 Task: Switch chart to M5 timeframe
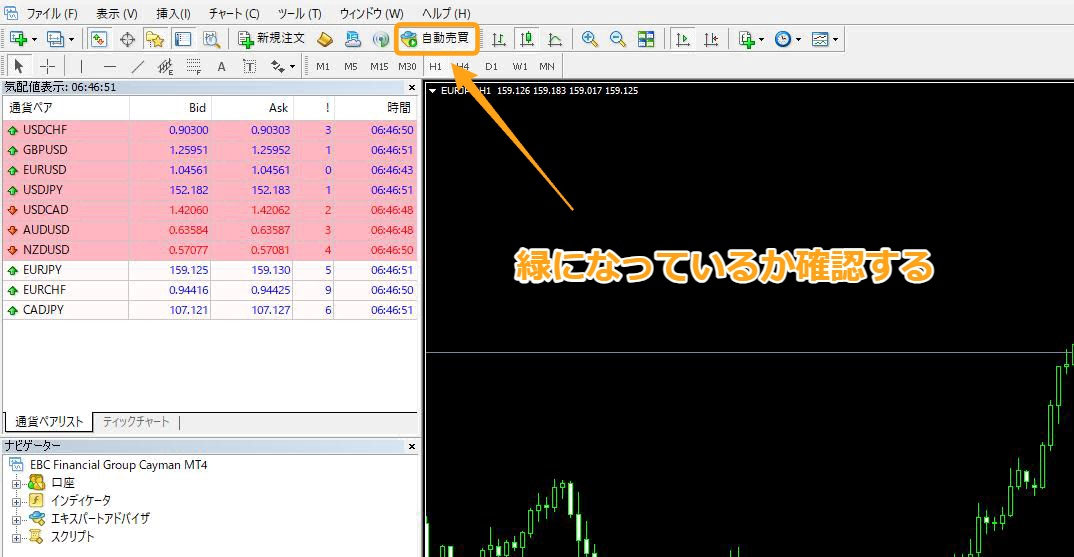[351, 66]
